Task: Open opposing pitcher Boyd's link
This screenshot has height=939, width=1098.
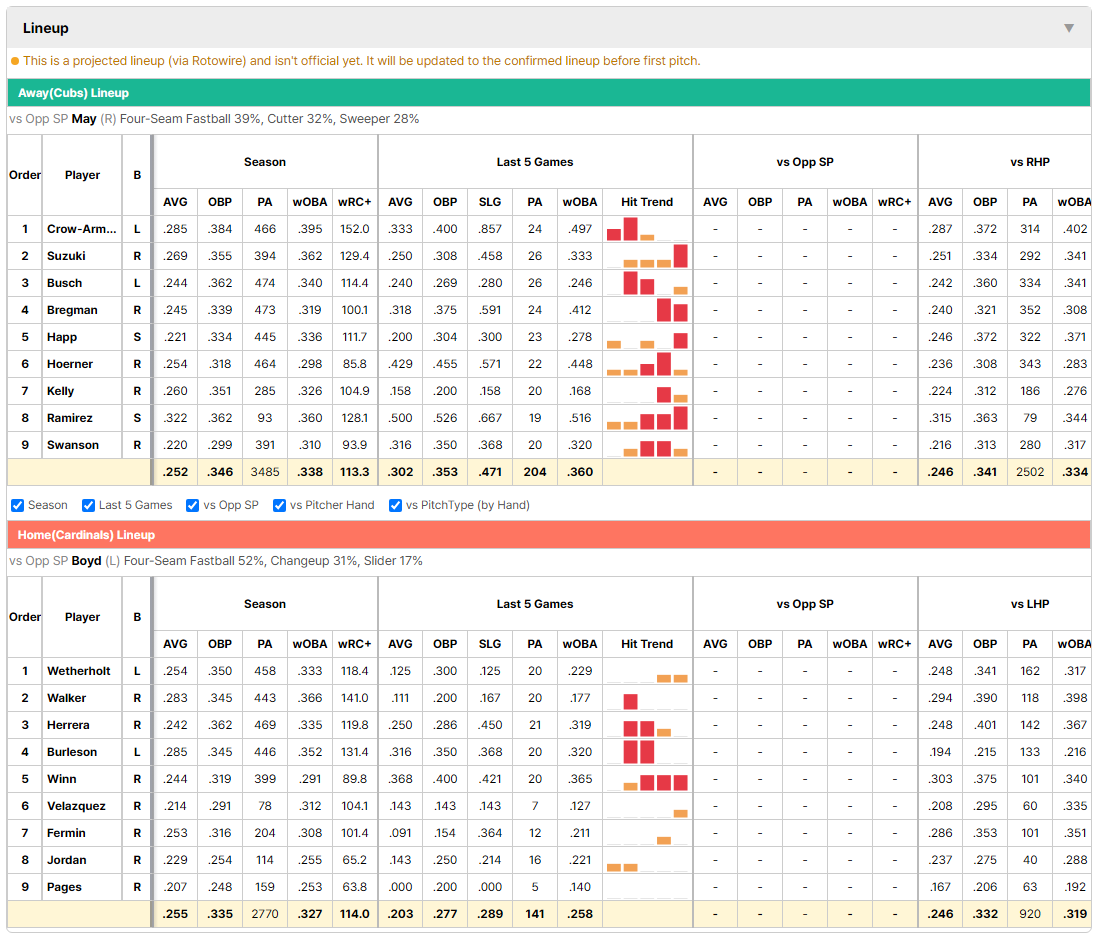Action: pyautogui.click(x=86, y=561)
